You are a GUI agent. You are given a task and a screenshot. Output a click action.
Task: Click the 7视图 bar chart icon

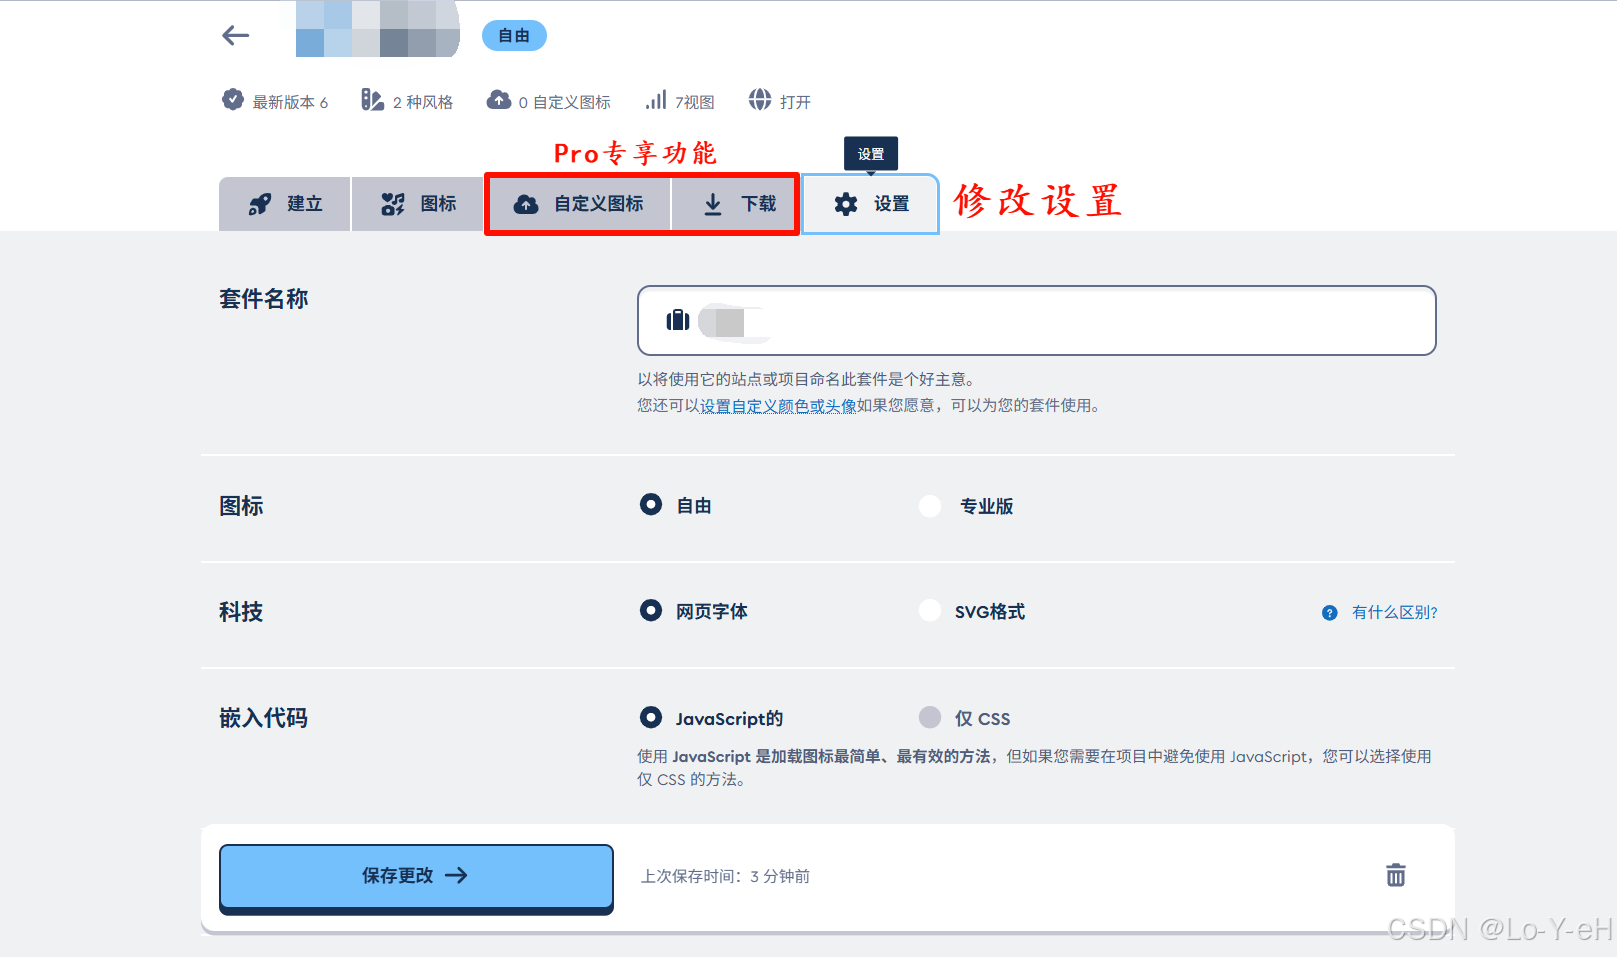coord(657,100)
